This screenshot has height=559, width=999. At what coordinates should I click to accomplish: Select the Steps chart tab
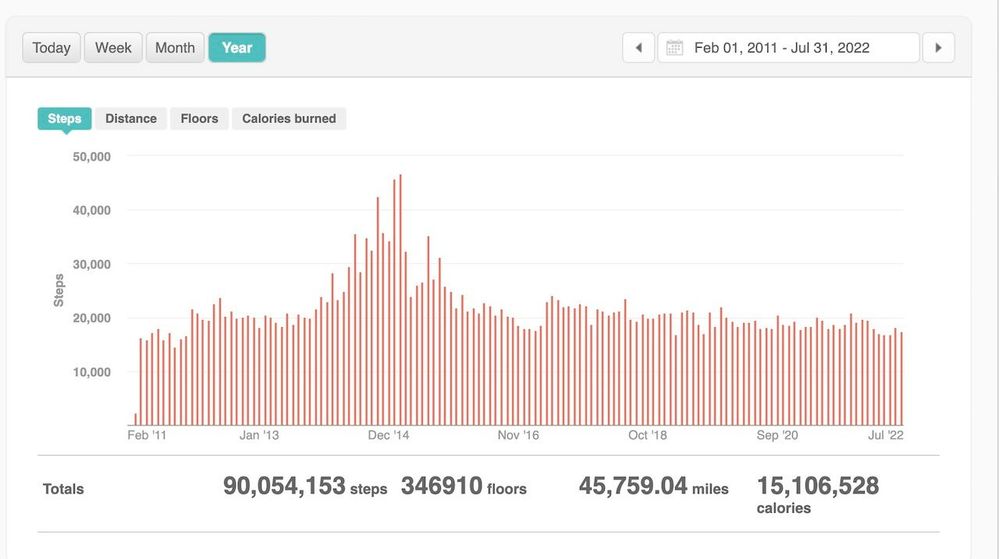click(x=64, y=118)
